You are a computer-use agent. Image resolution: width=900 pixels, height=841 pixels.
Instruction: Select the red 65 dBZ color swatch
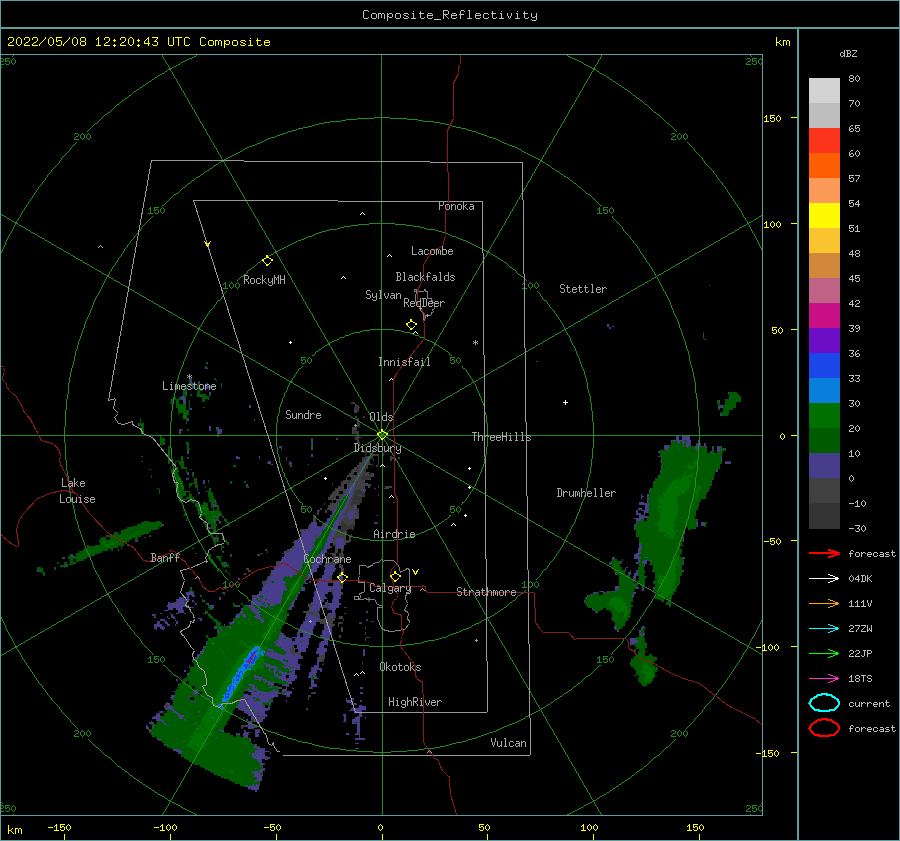[x=824, y=140]
